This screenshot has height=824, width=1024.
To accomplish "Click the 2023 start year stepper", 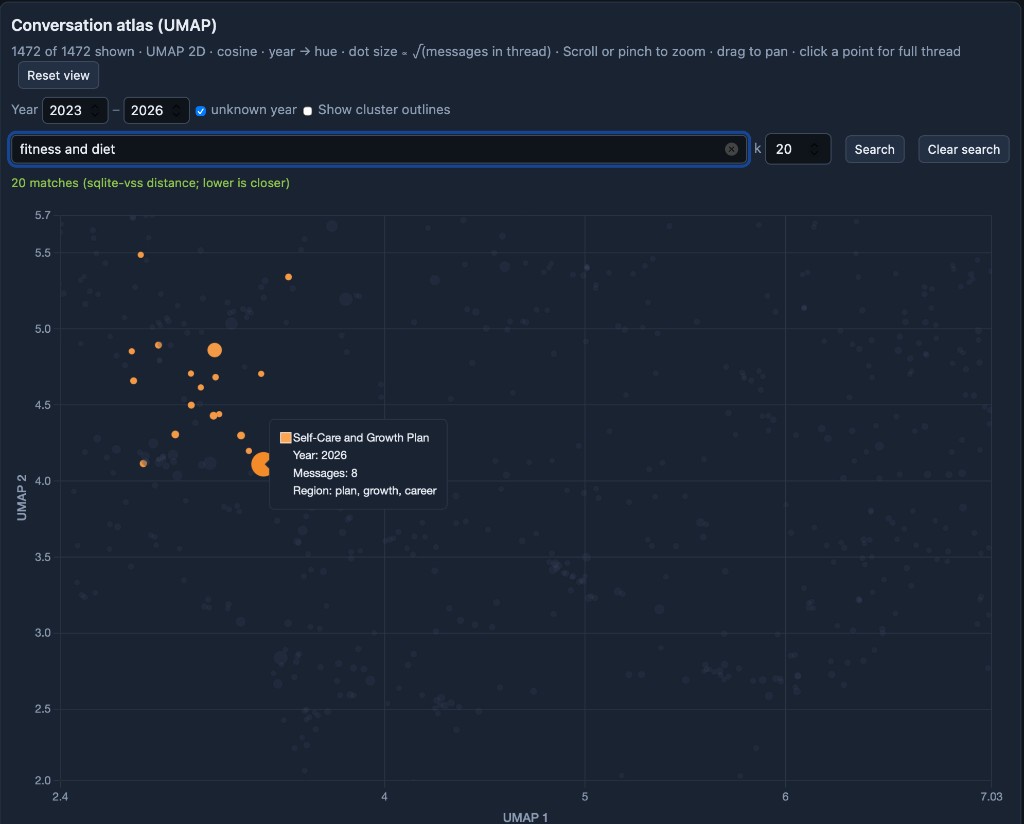I will (95, 110).
